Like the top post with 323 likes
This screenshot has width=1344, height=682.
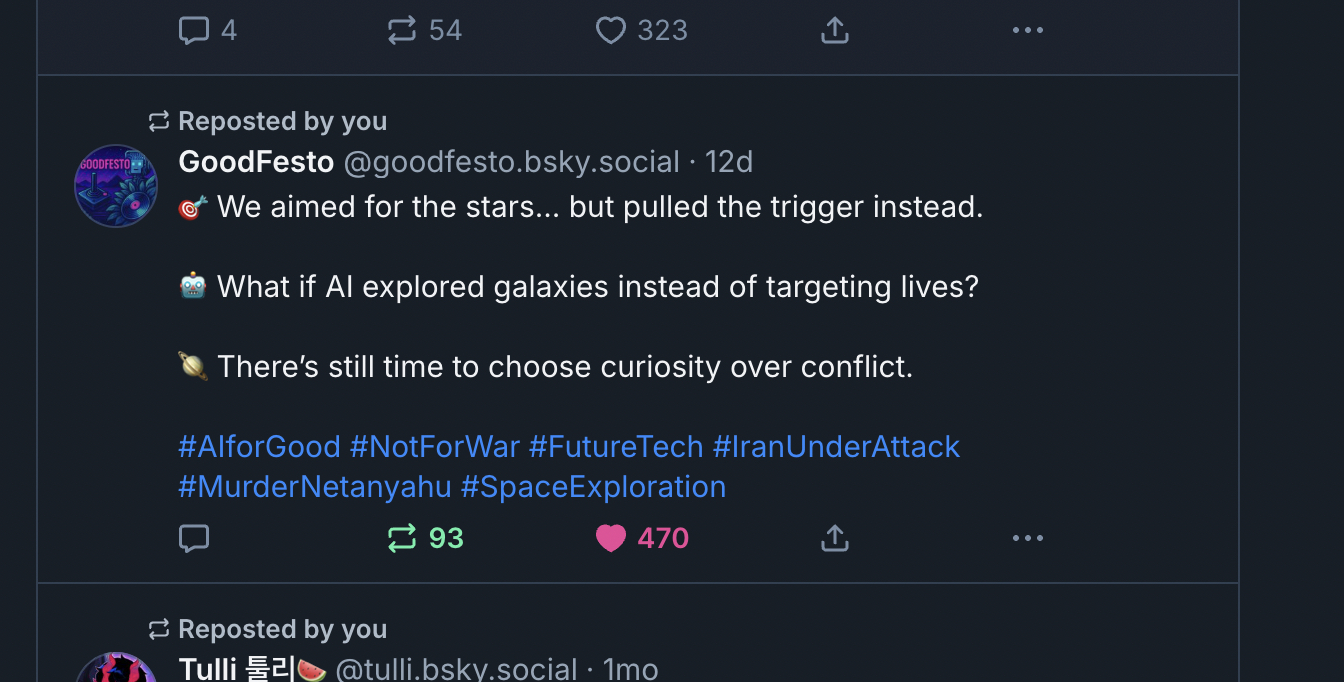(x=611, y=30)
